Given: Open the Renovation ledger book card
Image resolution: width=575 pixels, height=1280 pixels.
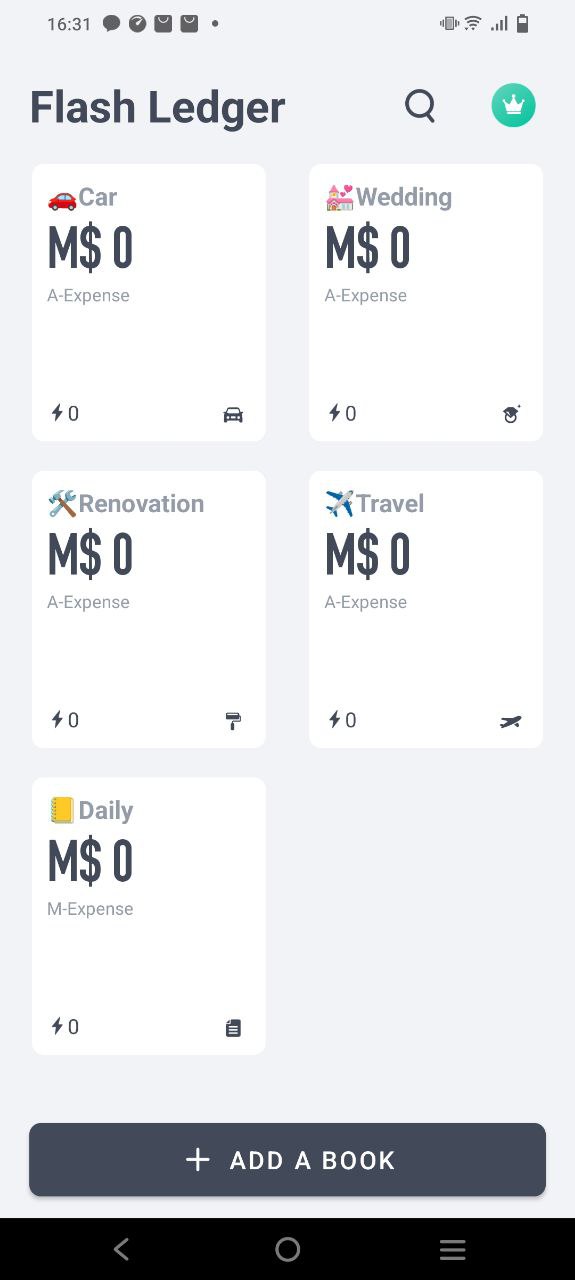Looking at the screenshot, I should click(149, 609).
